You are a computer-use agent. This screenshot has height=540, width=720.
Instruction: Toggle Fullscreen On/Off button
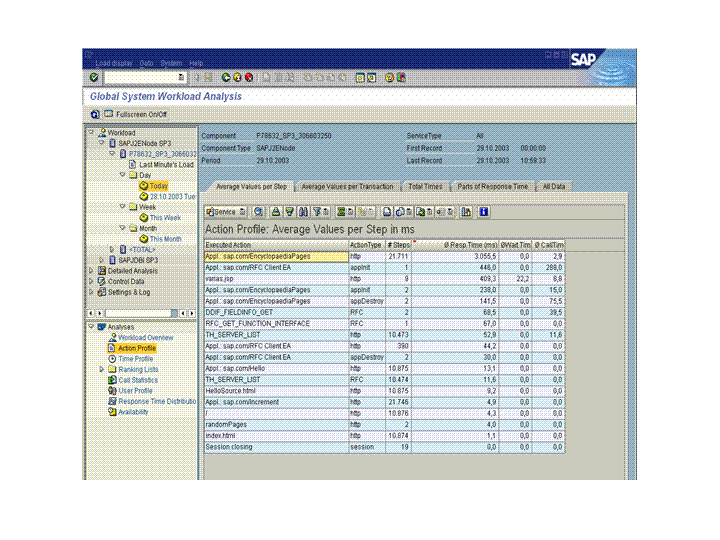click(x=136, y=114)
